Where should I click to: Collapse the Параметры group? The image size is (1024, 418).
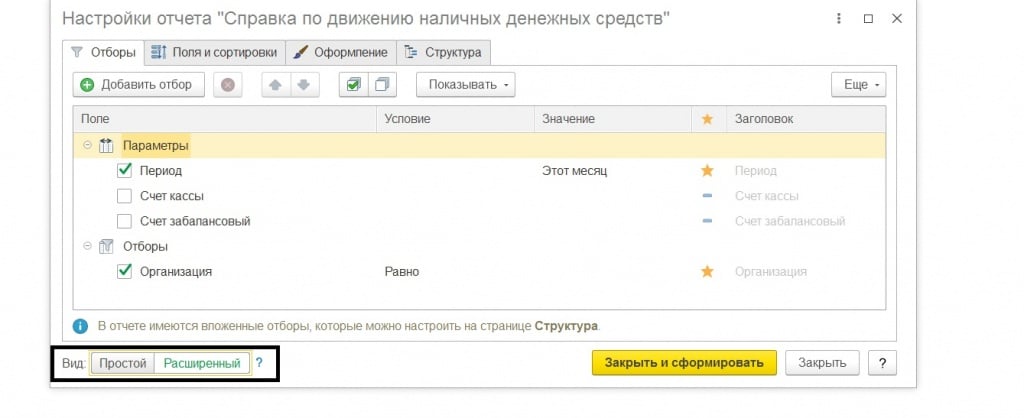click(x=88, y=146)
